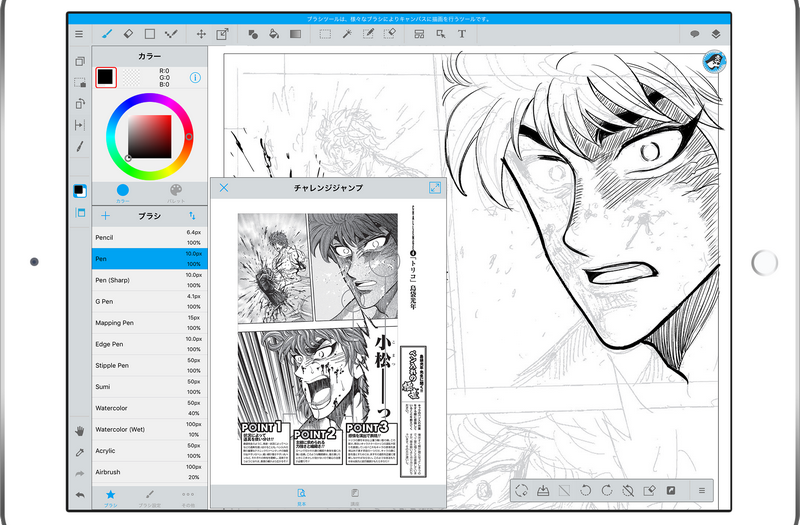Toggle the foreground/background color panel icon
This screenshot has width=800, height=525.
coord(80,191)
